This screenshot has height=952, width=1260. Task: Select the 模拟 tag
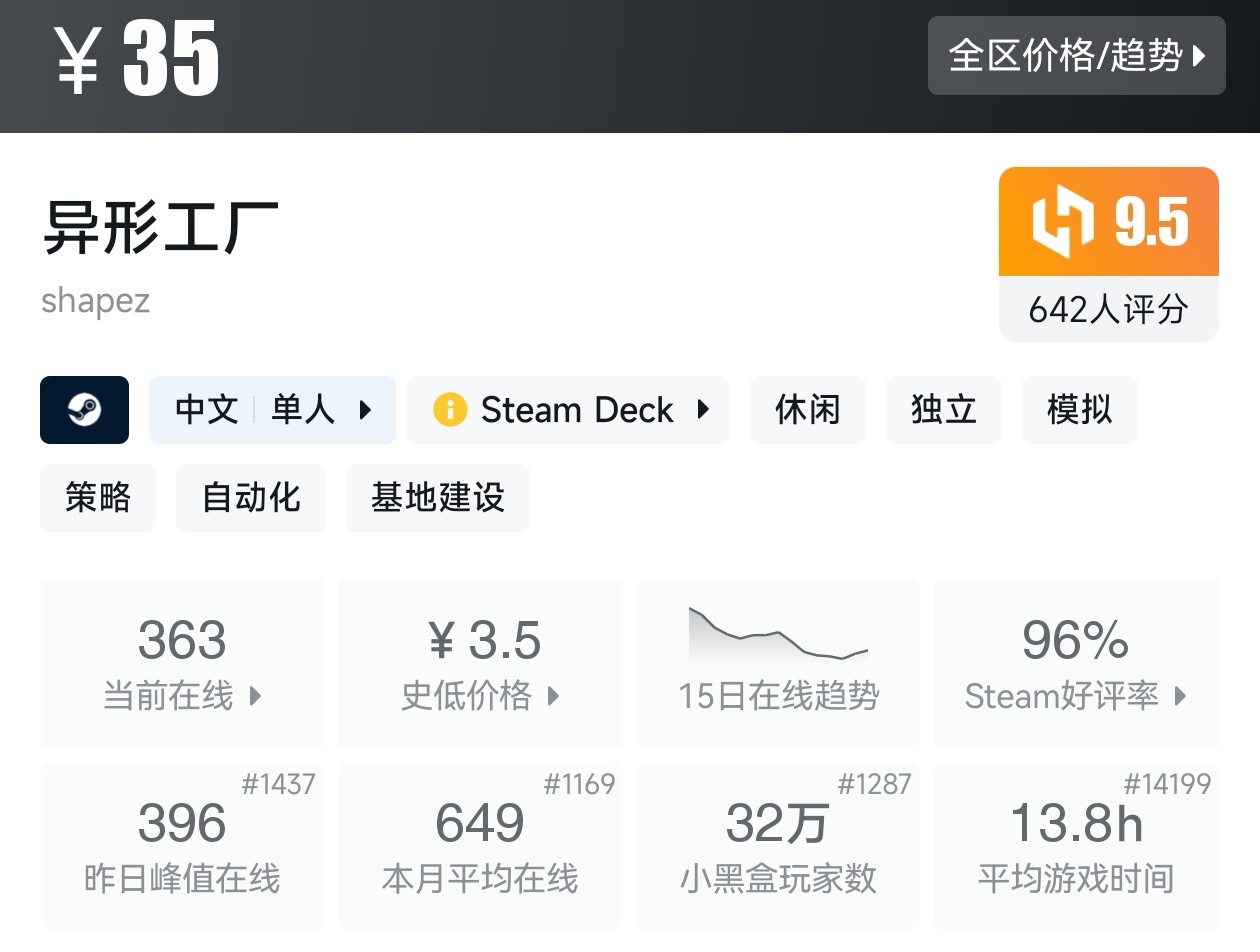coord(1079,410)
